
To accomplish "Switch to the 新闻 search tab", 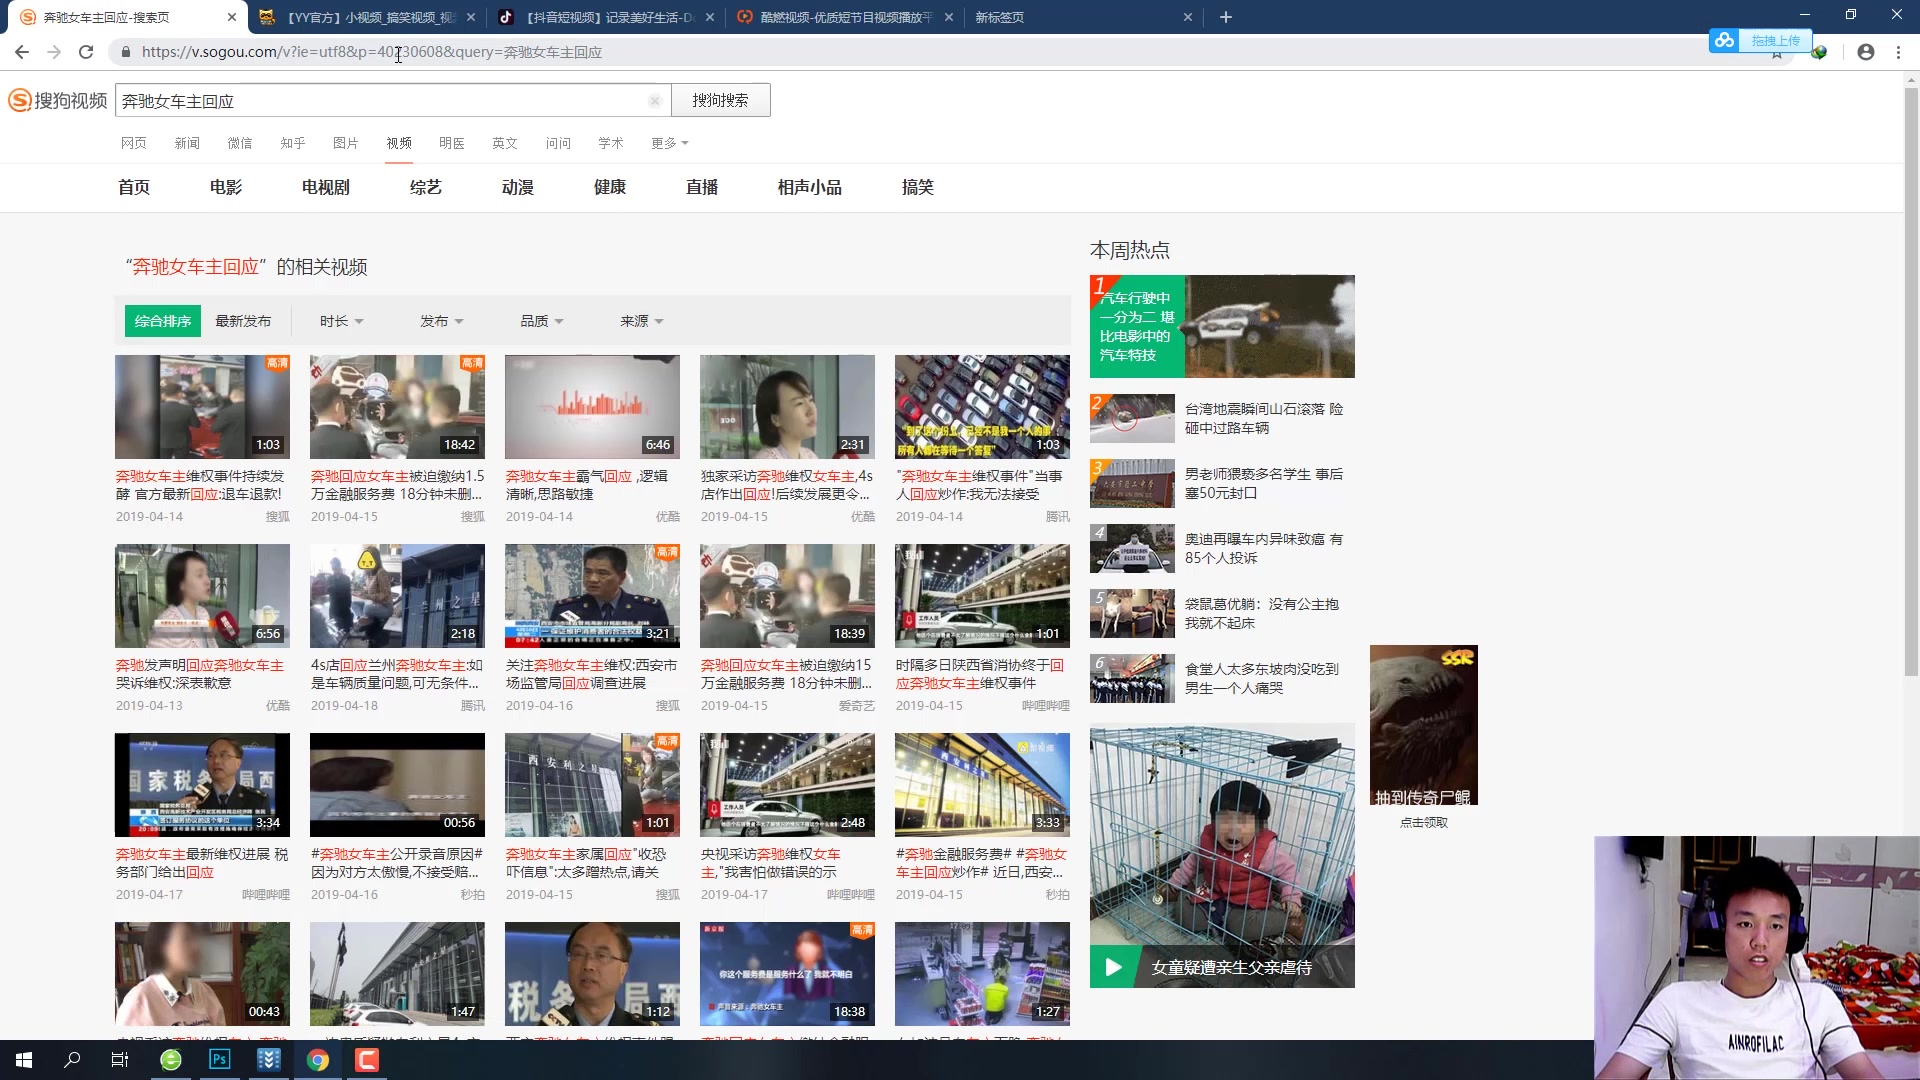I will 187,143.
